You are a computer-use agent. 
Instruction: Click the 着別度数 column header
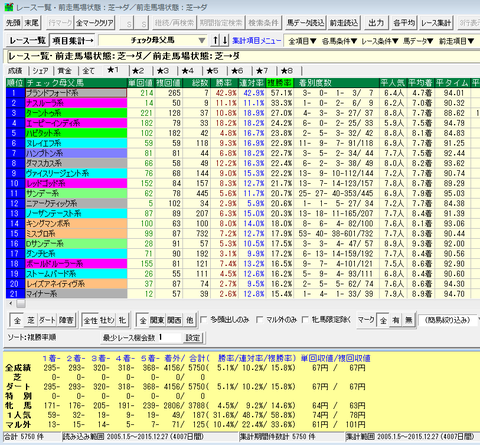point(337,83)
